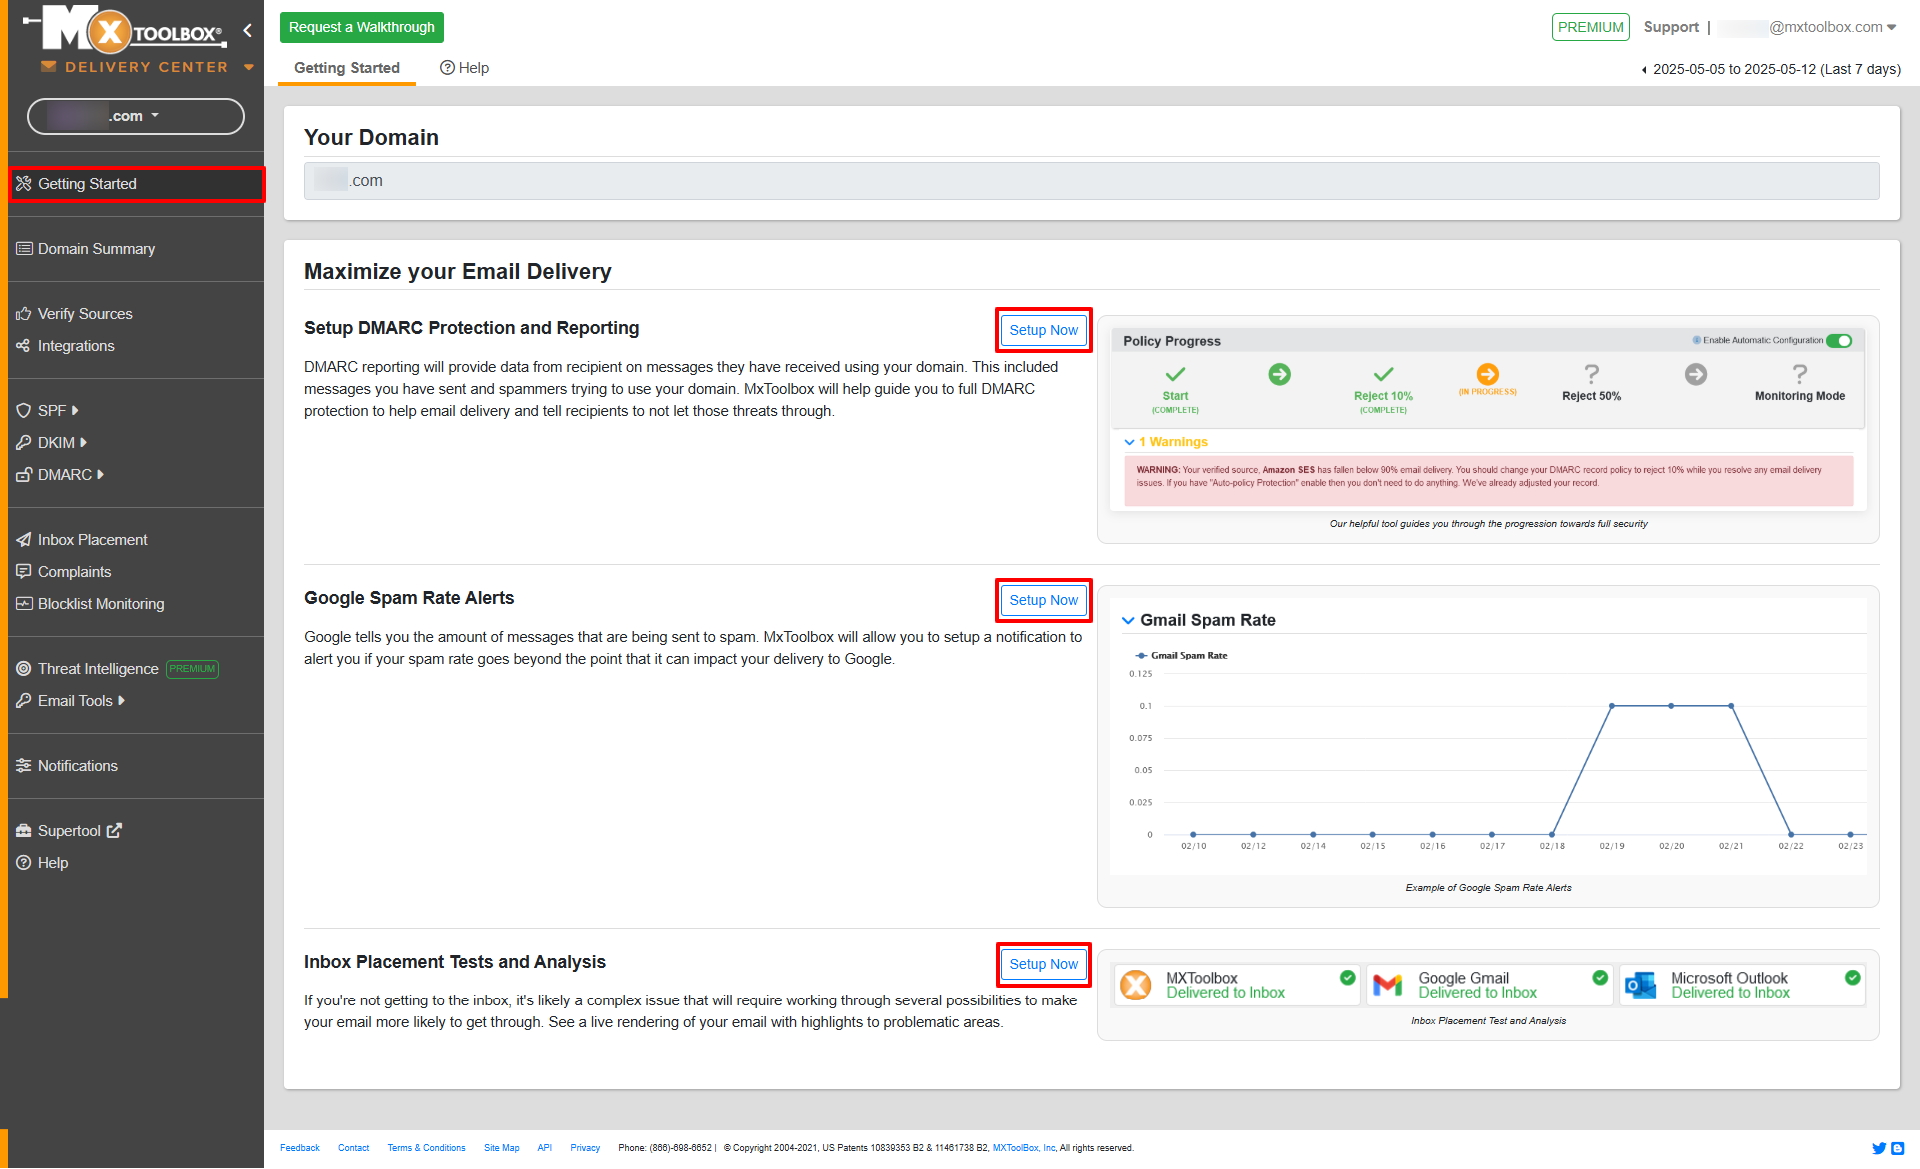Switch to the Help tab
This screenshot has width=1920, height=1169.
465,68
